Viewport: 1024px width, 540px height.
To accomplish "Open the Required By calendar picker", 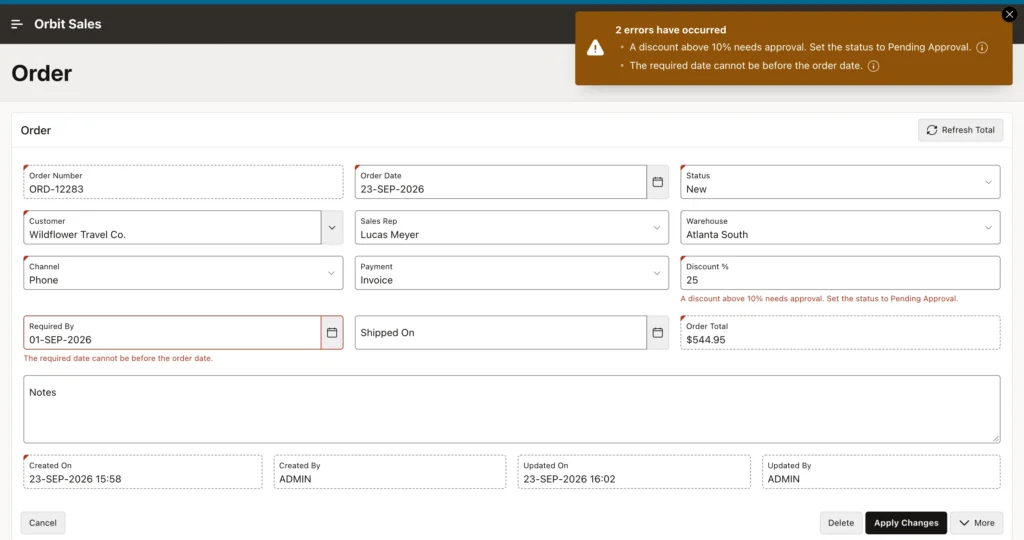I will pyautogui.click(x=332, y=333).
